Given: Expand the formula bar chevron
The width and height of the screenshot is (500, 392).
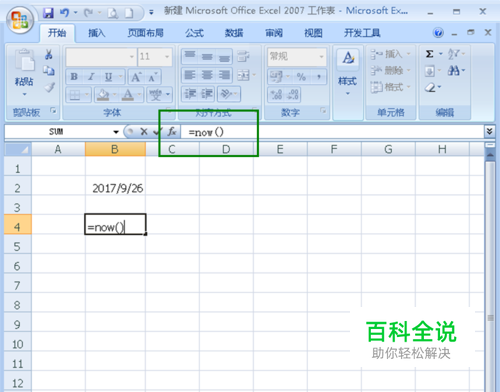Looking at the screenshot, I should pyautogui.click(x=489, y=131).
